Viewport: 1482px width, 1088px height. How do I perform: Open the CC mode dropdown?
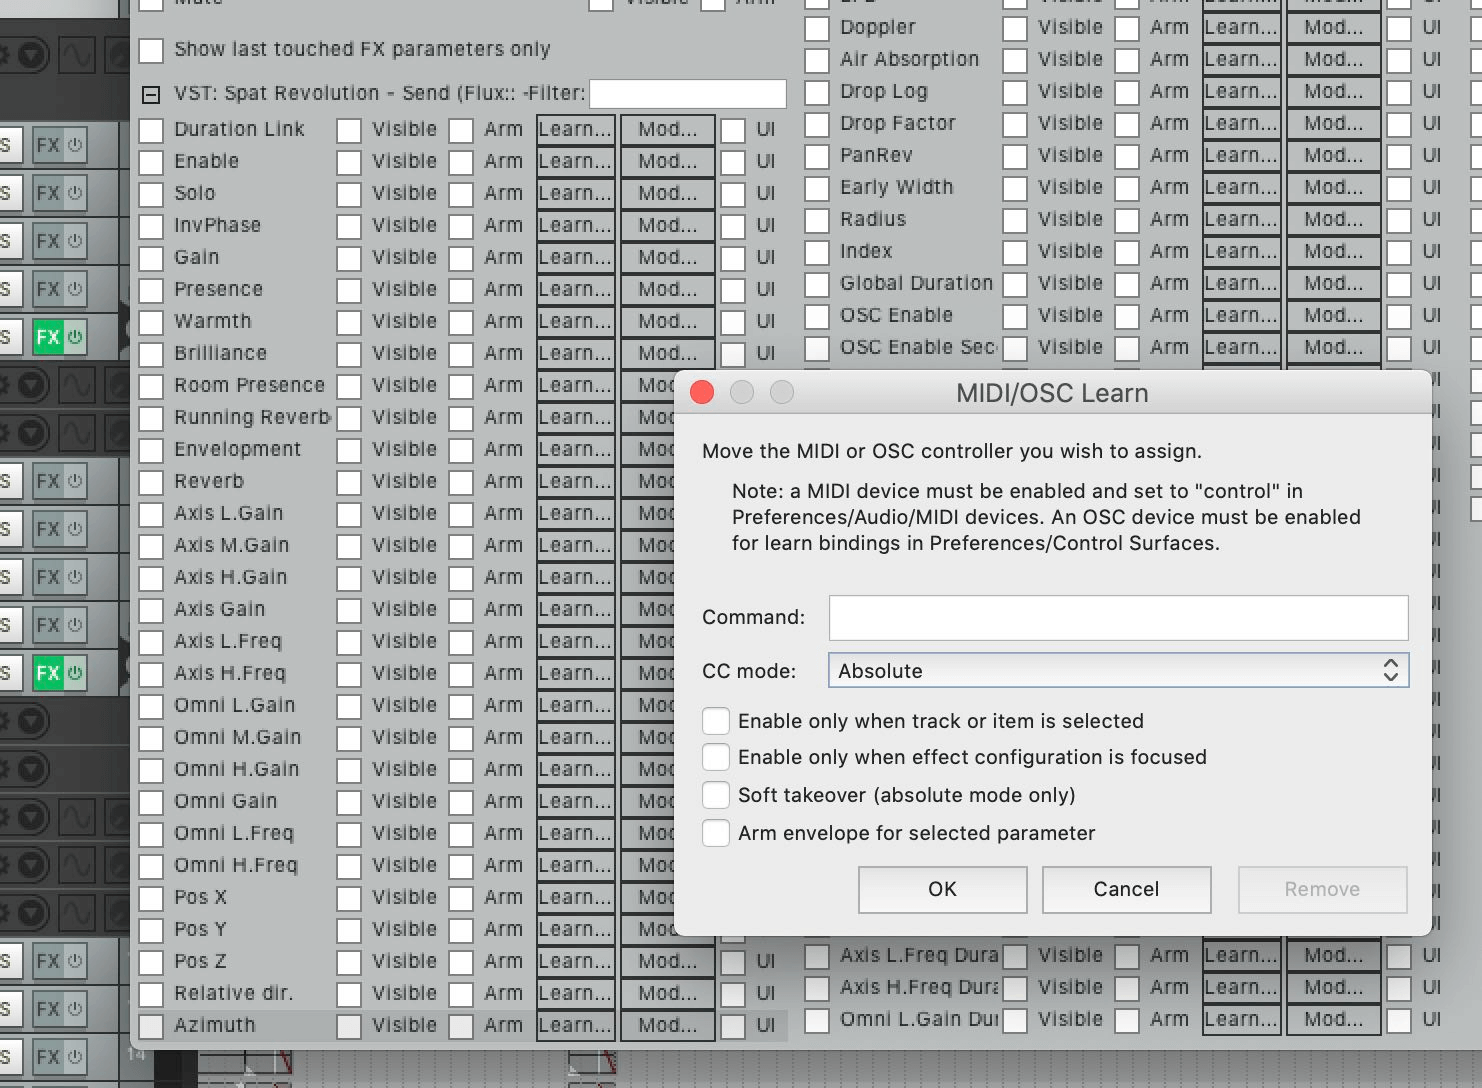1118,671
